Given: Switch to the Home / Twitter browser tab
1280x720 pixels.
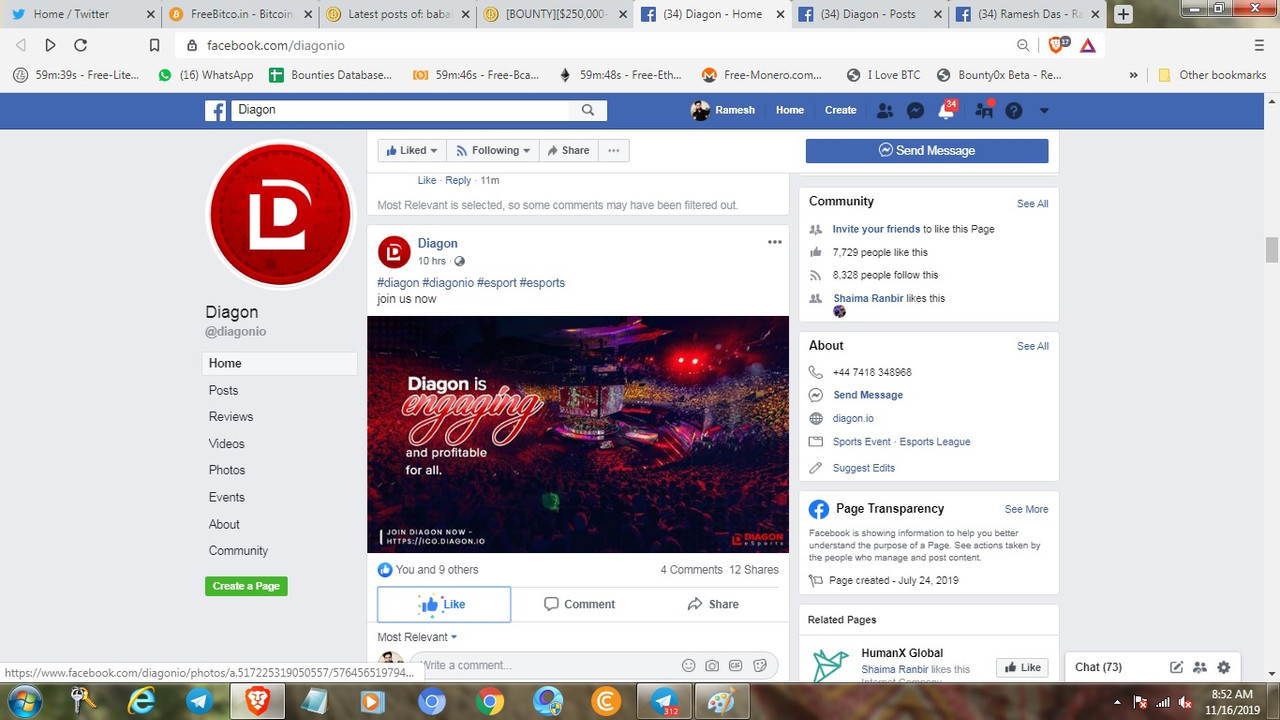Looking at the screenshot, I should click(x=82, y=14).
